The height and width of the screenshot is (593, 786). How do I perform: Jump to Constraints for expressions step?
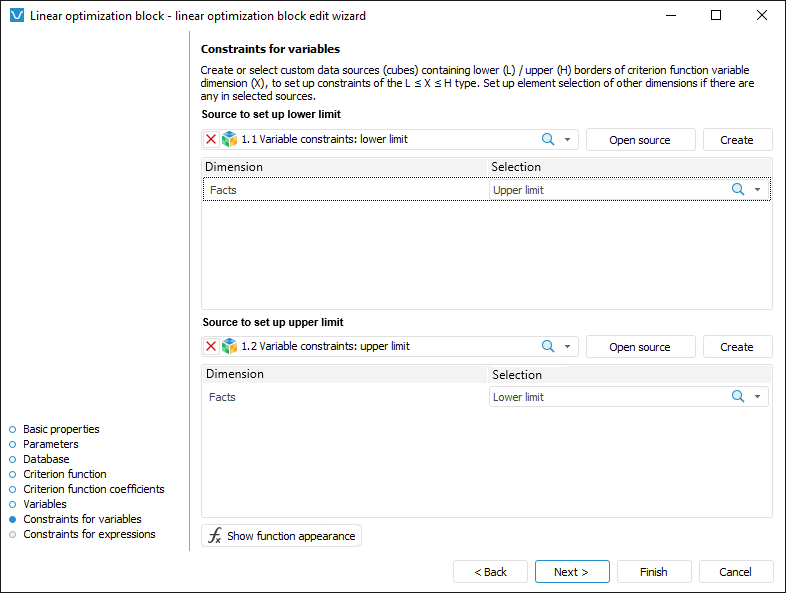coord(89,534)
